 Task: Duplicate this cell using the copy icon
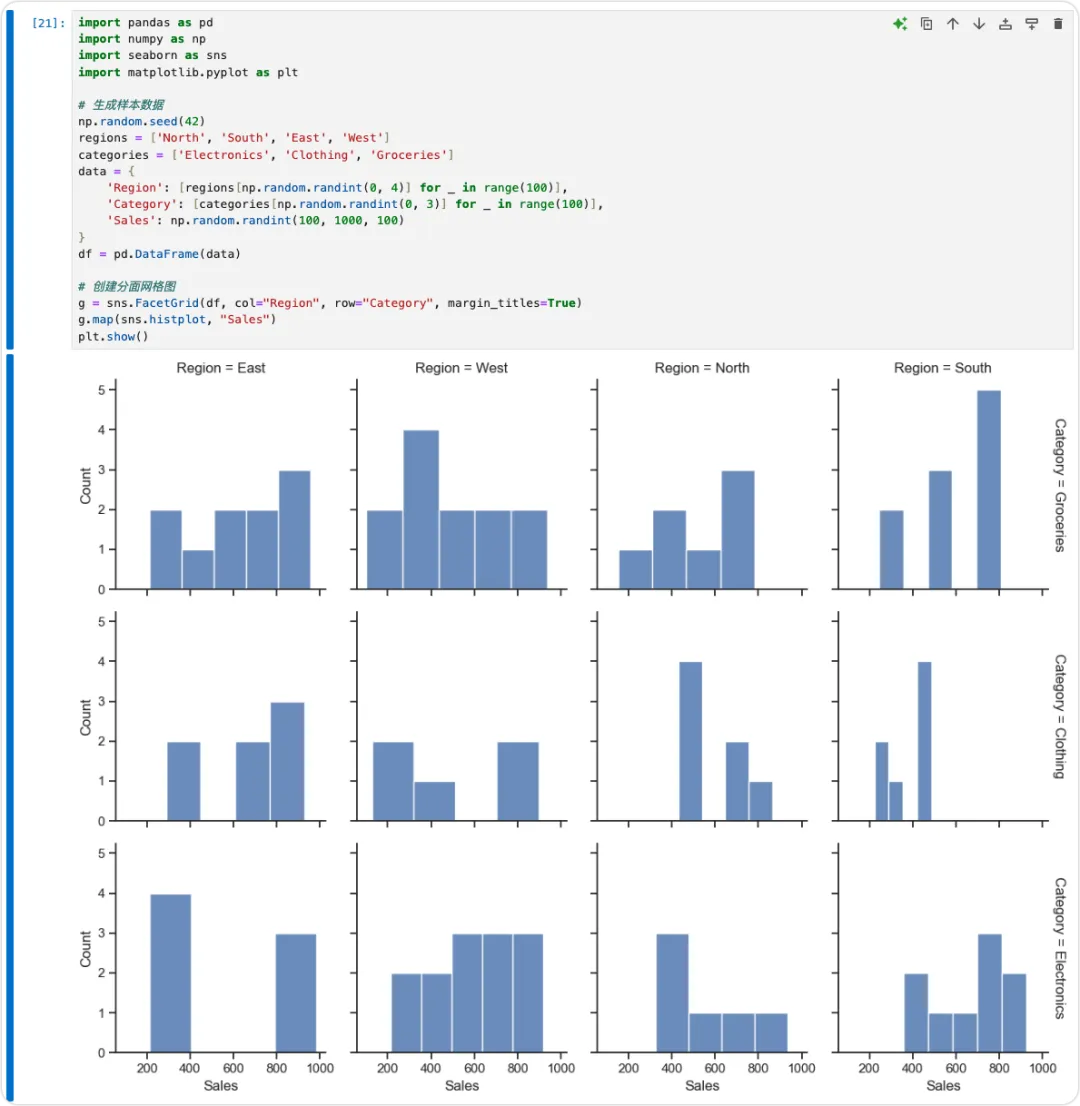point(926,24)
